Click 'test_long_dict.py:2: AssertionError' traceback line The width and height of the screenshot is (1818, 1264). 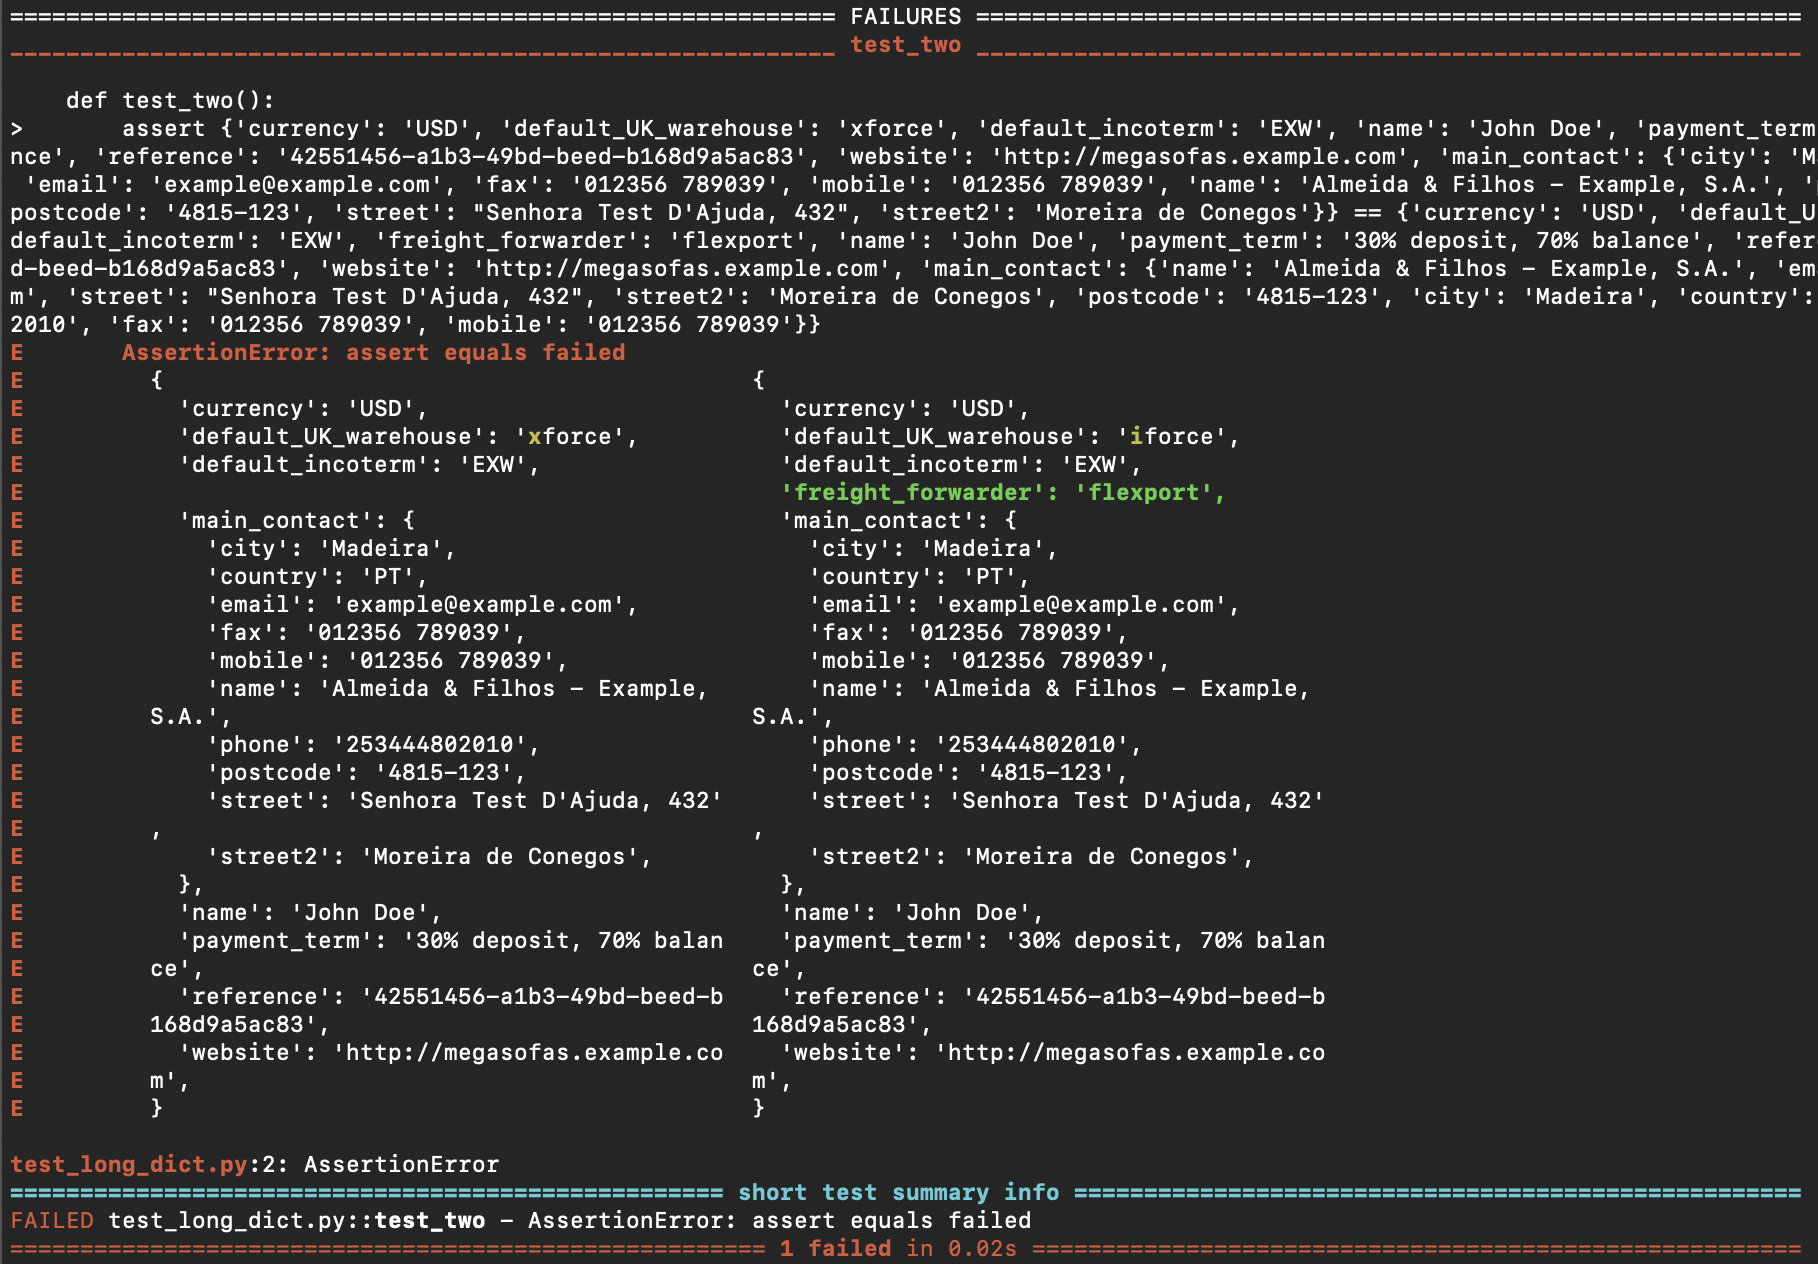(x=255, y=1164)
